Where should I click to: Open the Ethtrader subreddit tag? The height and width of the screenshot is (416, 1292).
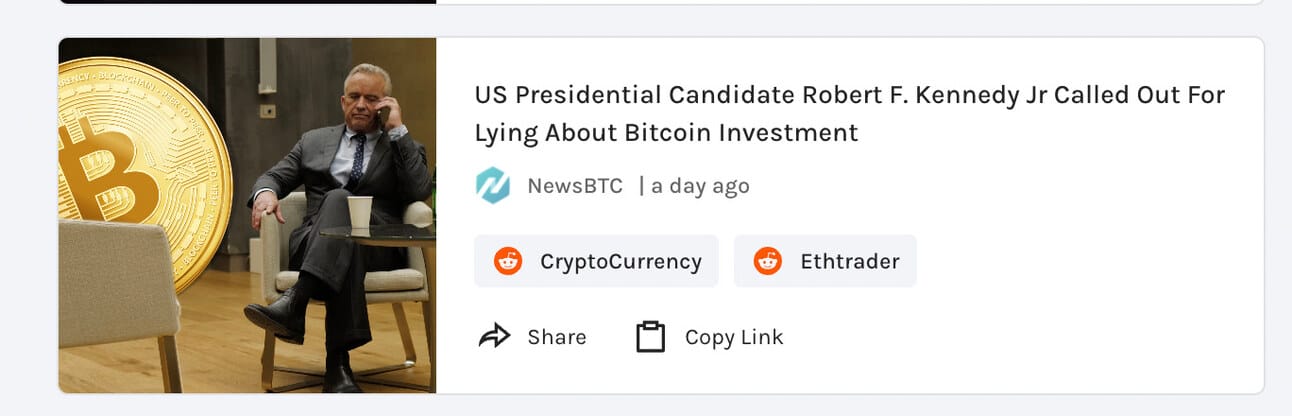pyautogui.click(x=849, y=262)
